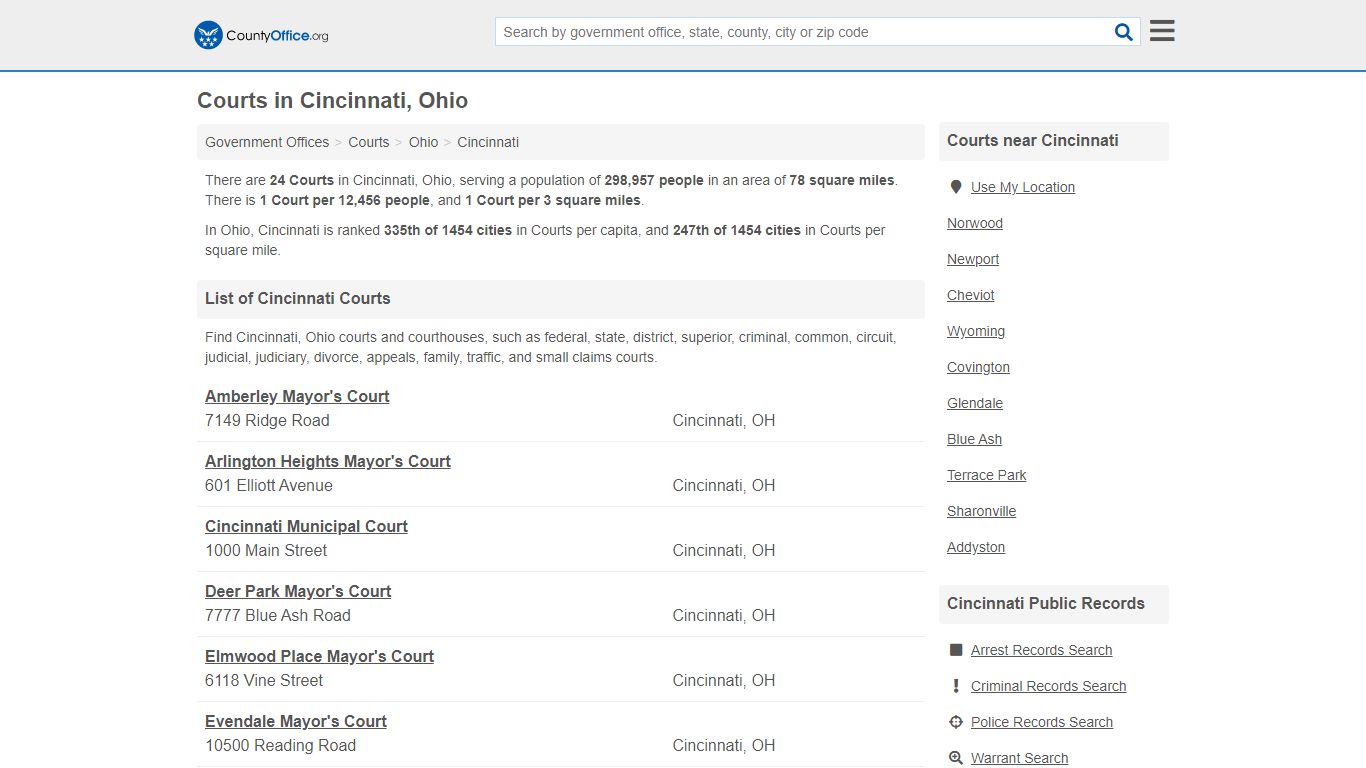The image size is (1366, 768).
Task: Click the 601 Elliott Avenue address
Action: (269, 486)
